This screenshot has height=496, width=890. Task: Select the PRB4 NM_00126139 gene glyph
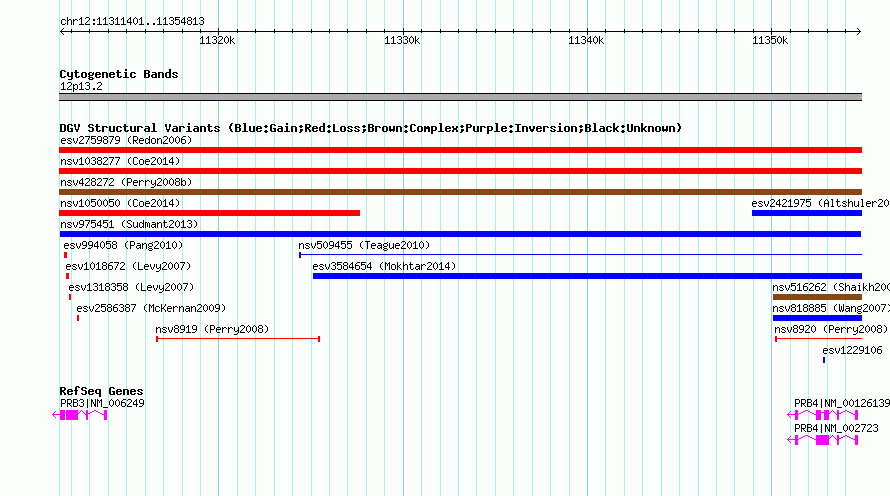click(822, 415)
